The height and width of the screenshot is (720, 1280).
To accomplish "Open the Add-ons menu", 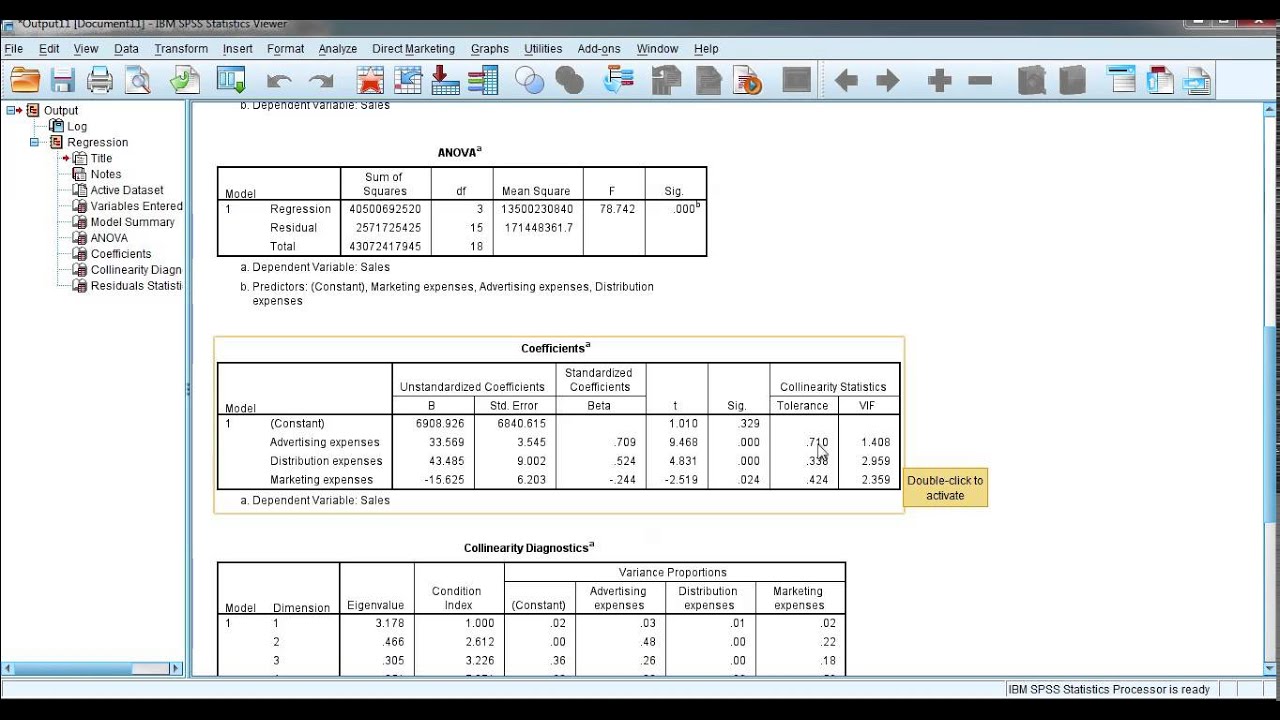I will click(x=599, y=48).
